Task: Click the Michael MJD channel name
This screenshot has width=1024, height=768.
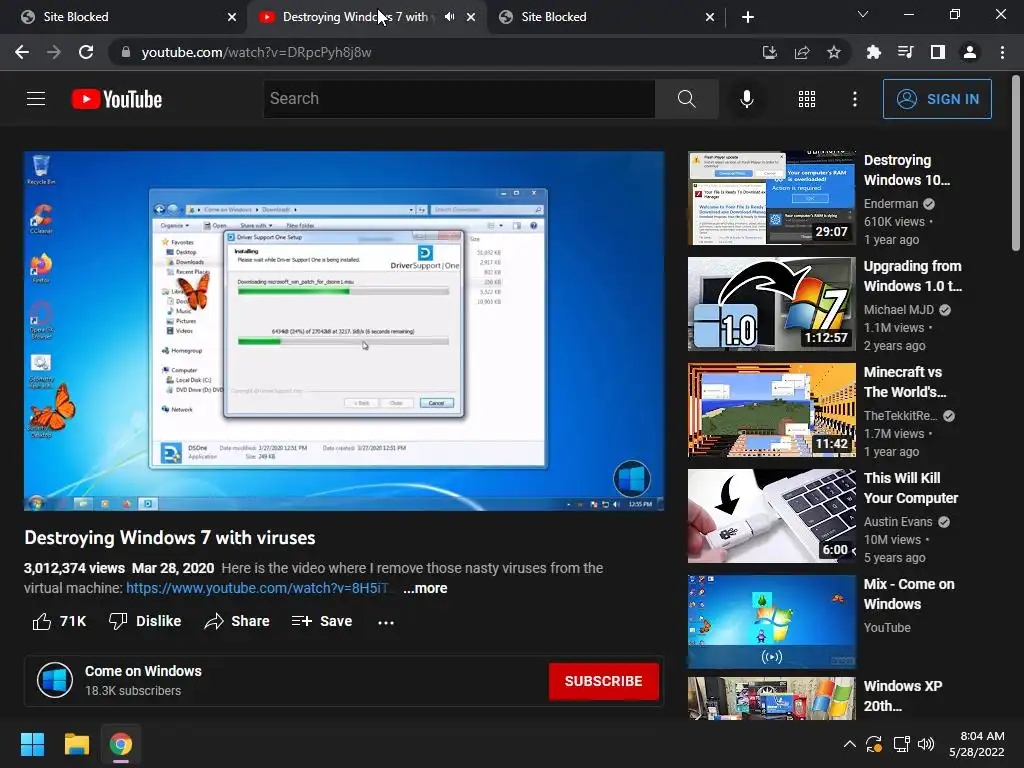Action: click(x=899, y=310)
